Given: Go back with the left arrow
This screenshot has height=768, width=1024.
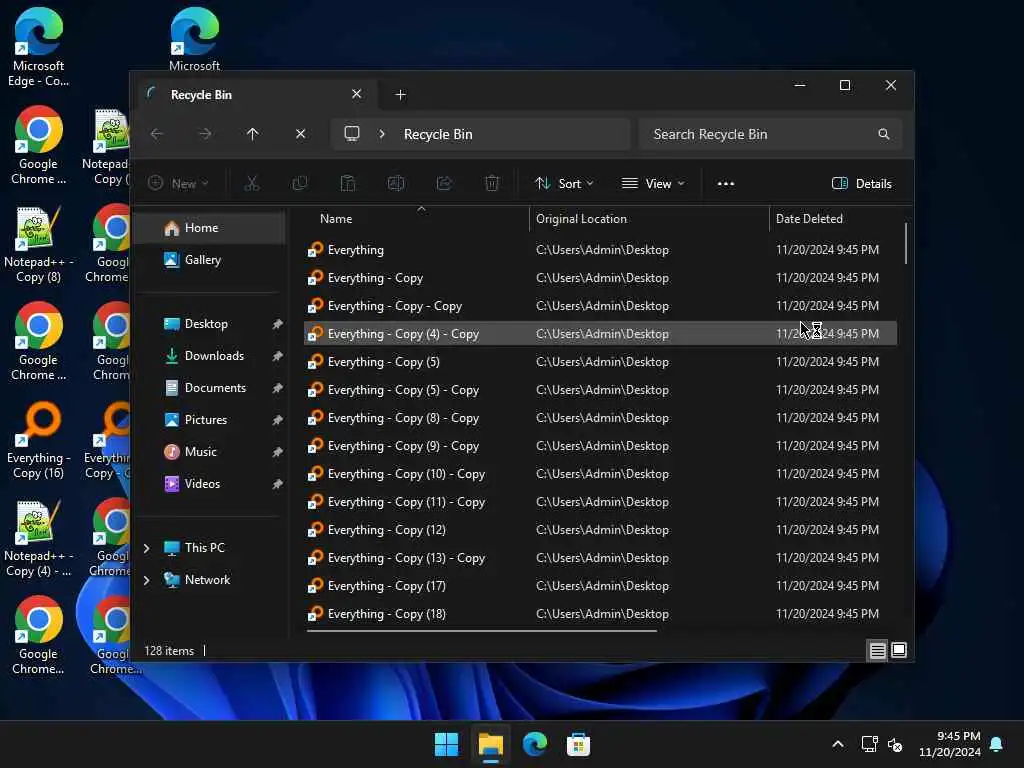Looking at the screenshot, I should coord(157,134).
